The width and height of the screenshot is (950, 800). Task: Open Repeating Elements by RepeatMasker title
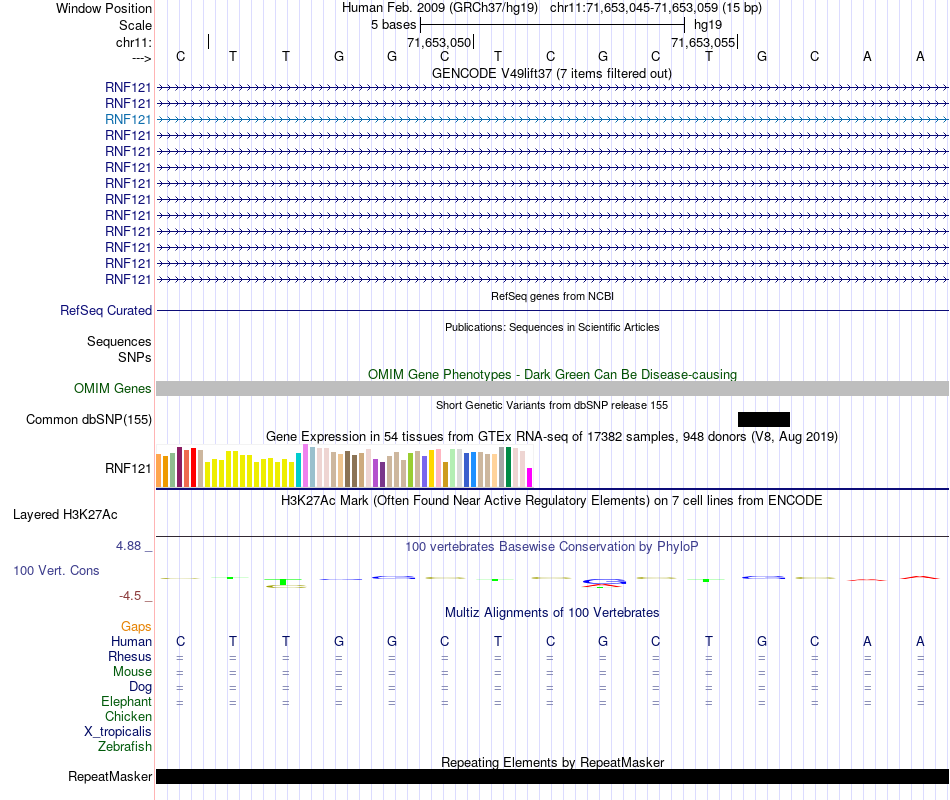(552, 762)
